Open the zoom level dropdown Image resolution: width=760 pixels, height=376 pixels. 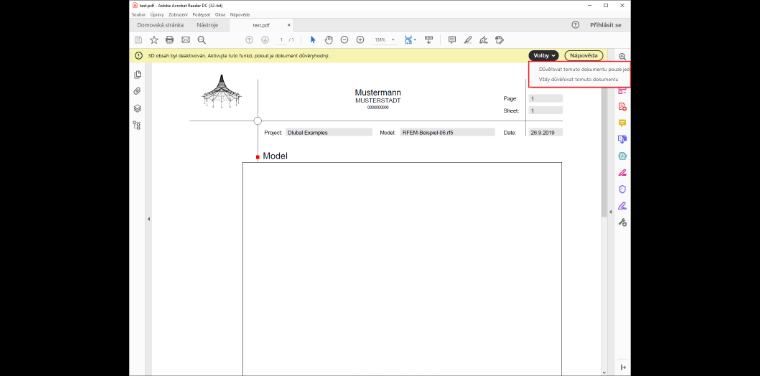point(393,40)
